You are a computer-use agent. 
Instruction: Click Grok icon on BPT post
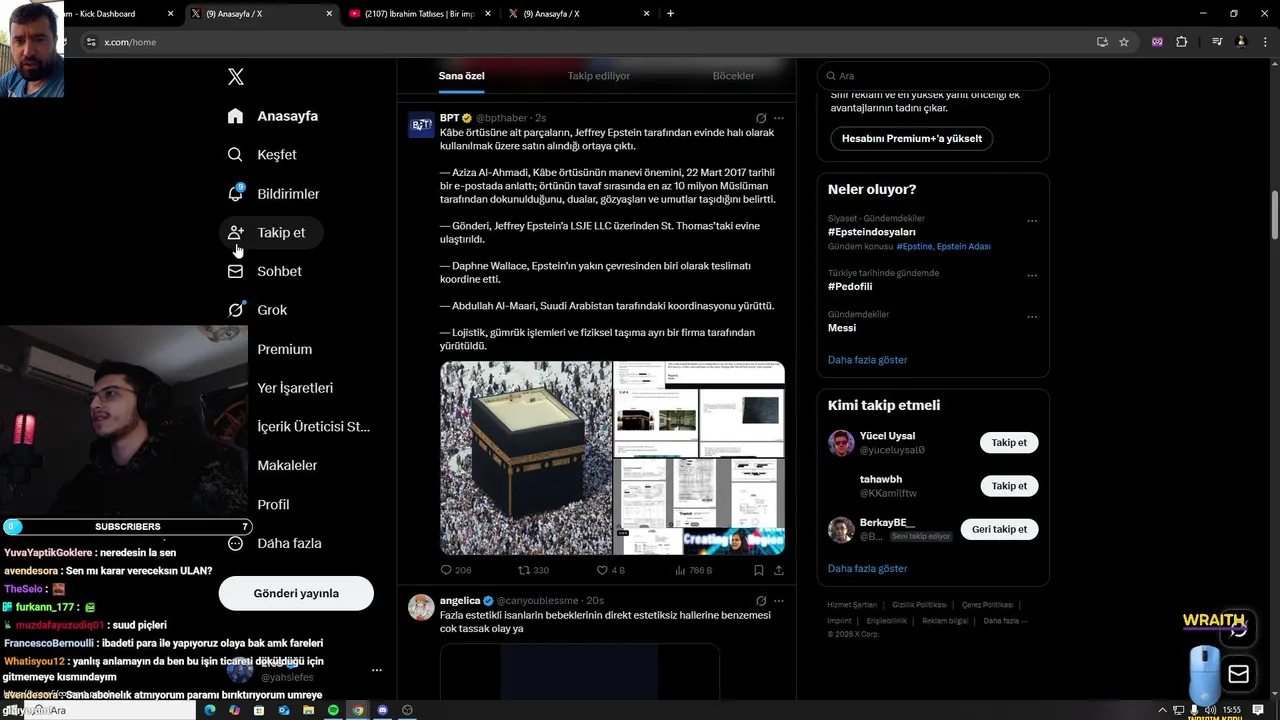click(x=761, y=118)
